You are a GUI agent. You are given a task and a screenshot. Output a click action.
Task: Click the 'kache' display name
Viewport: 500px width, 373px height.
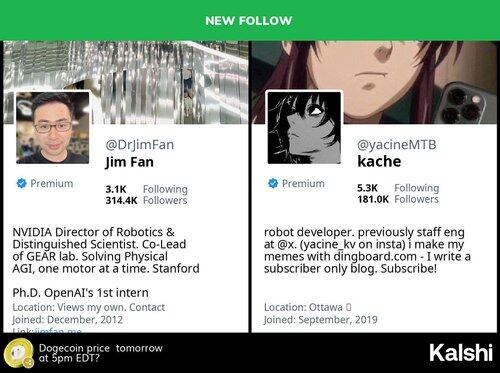tap(379, 161)
